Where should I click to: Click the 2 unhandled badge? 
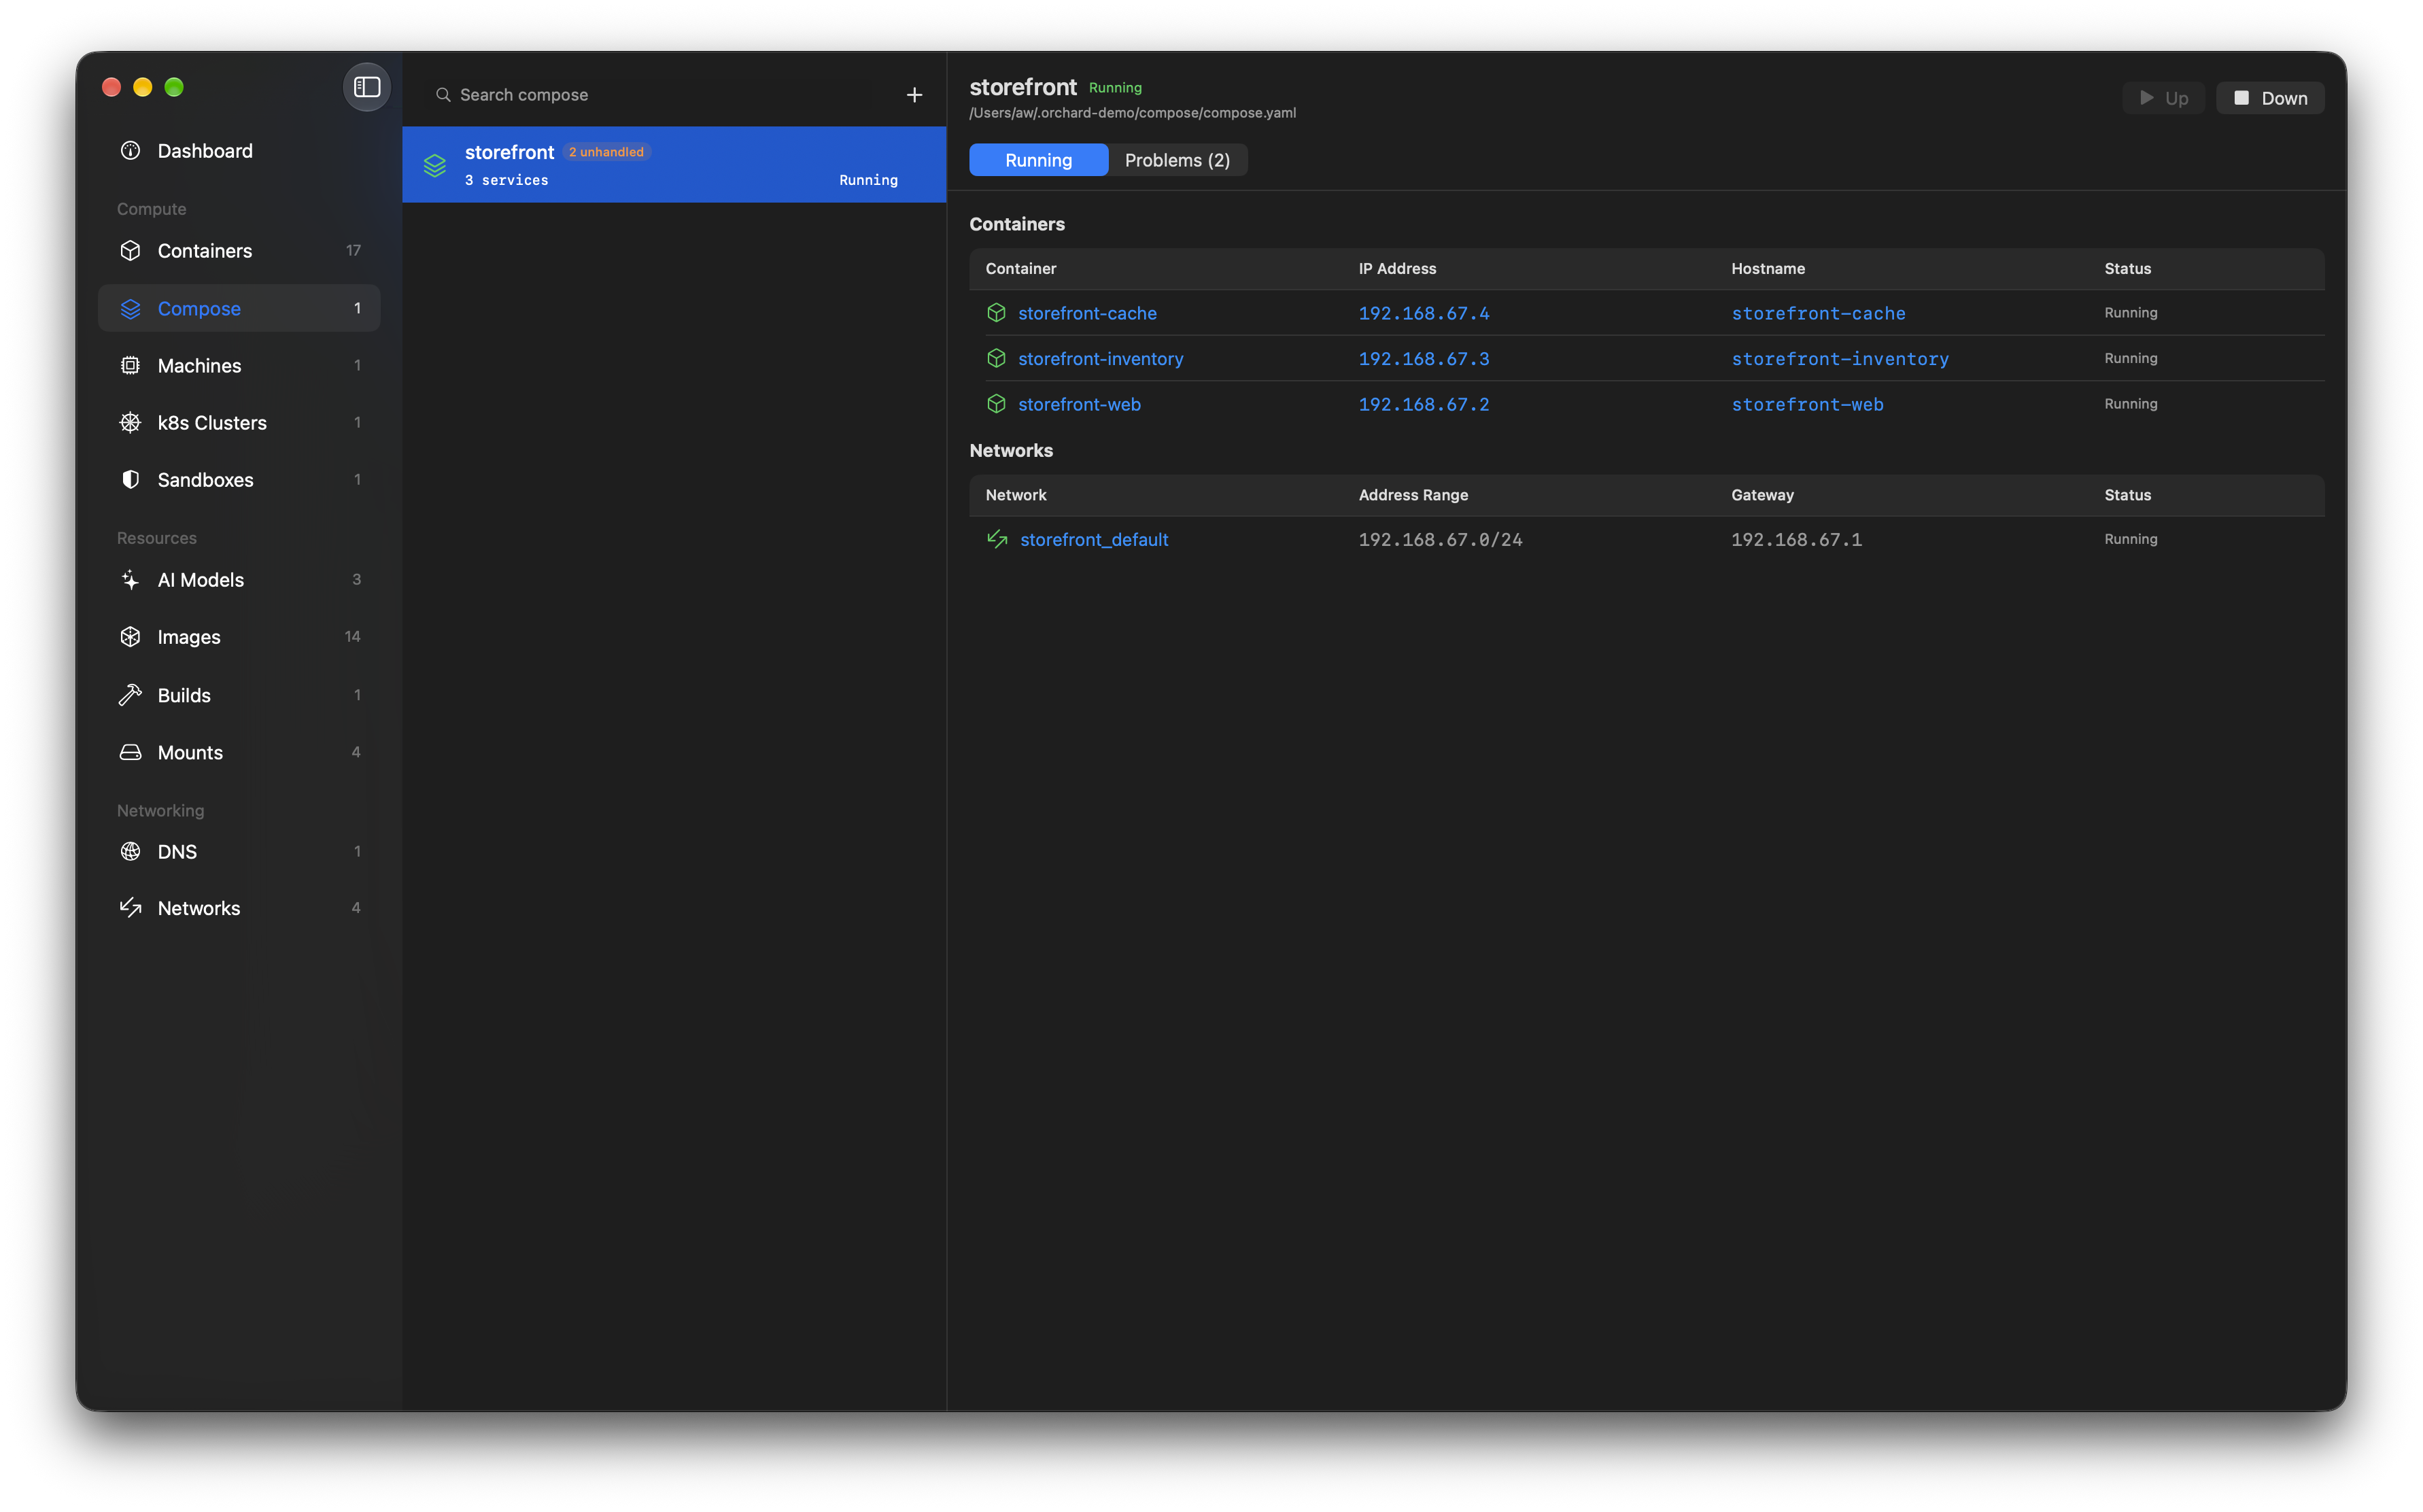tap(606, 152)
